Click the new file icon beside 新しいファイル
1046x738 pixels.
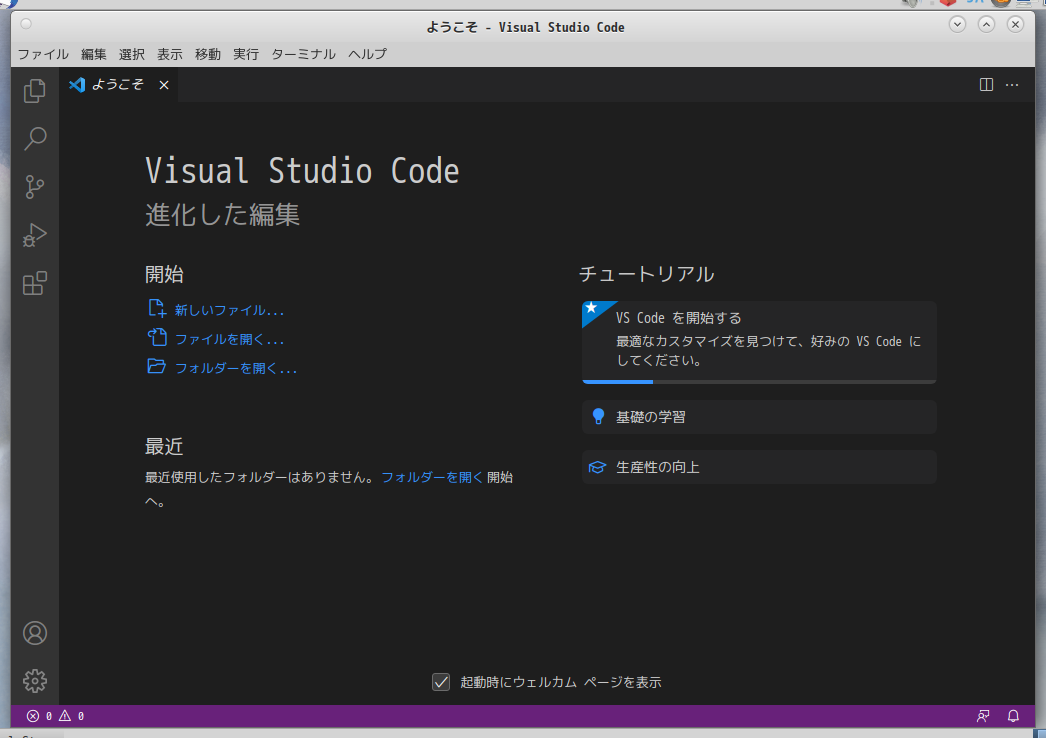tap(156, 308)
